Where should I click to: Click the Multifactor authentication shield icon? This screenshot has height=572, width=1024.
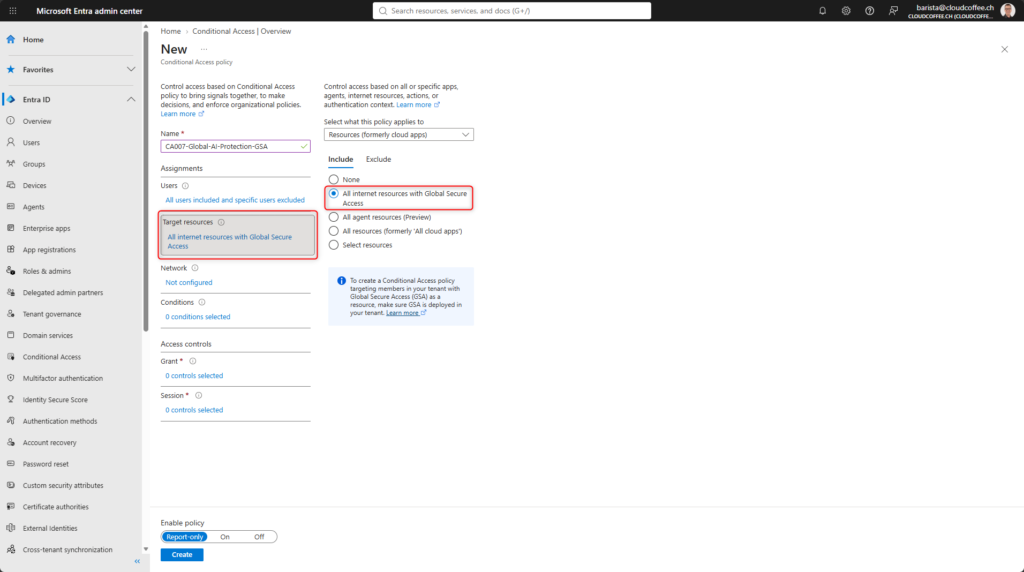tap(10, 378)
